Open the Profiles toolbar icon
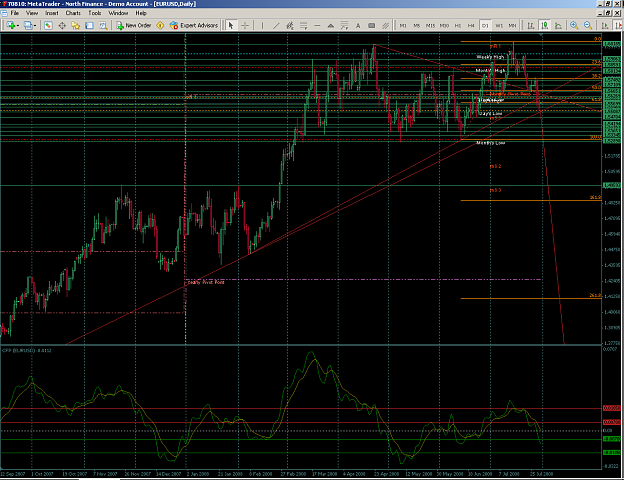Screen dimensions: 625x480 [28, 26]
